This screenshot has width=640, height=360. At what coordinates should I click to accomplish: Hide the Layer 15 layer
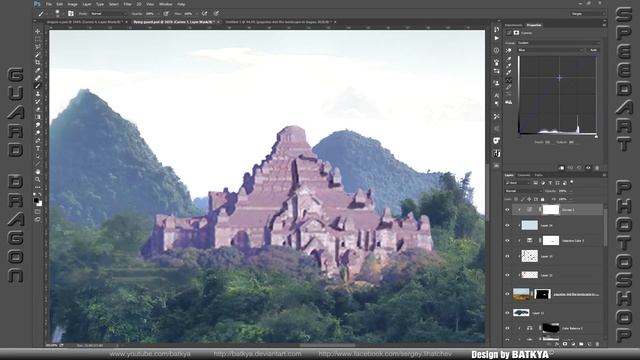(x=507, y=256)
